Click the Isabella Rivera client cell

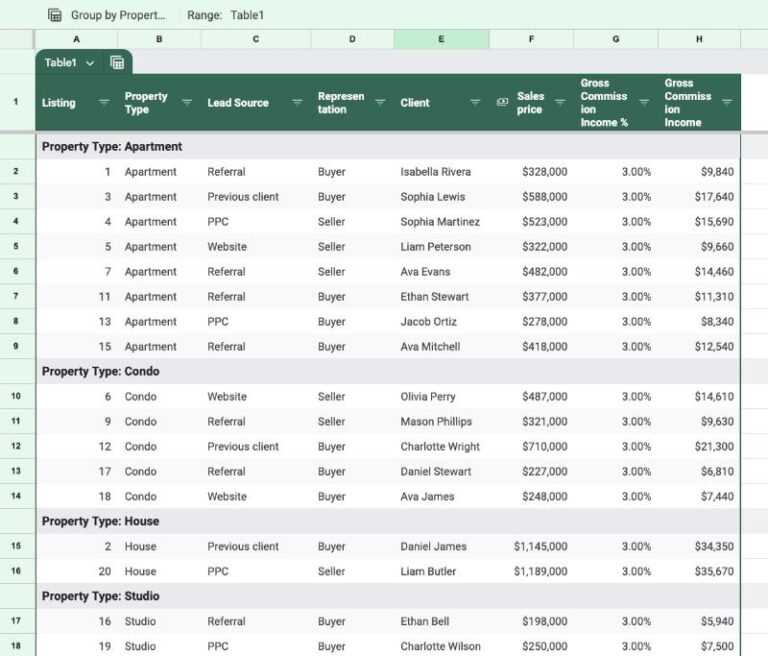tap(435, 172)
